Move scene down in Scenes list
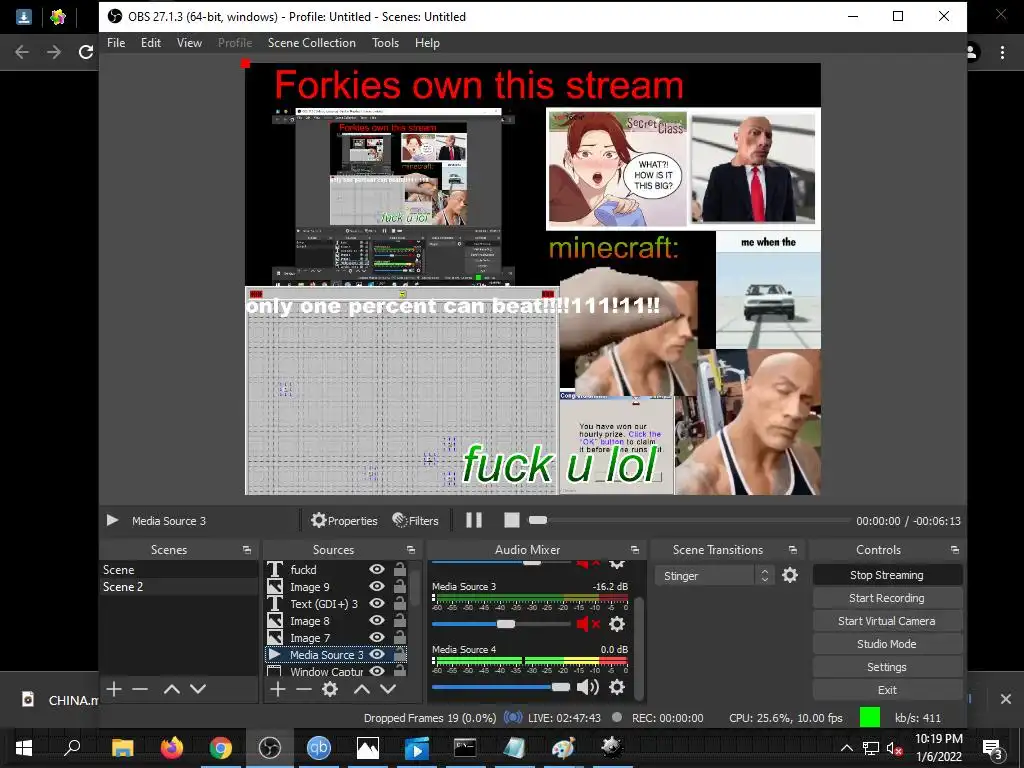 pyautogui.click(x=198, y=689)
